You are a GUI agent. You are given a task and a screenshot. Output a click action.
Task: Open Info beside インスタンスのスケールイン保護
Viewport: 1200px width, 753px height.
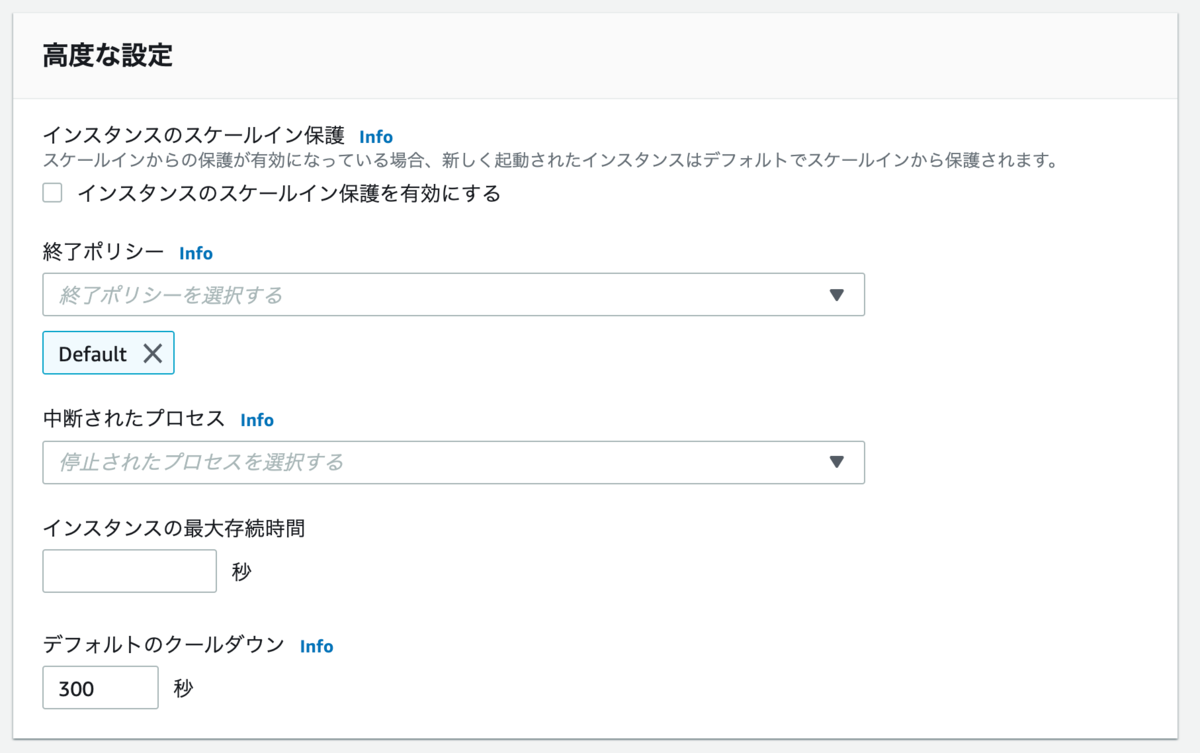pyautogui.click(x=375, y=136)
